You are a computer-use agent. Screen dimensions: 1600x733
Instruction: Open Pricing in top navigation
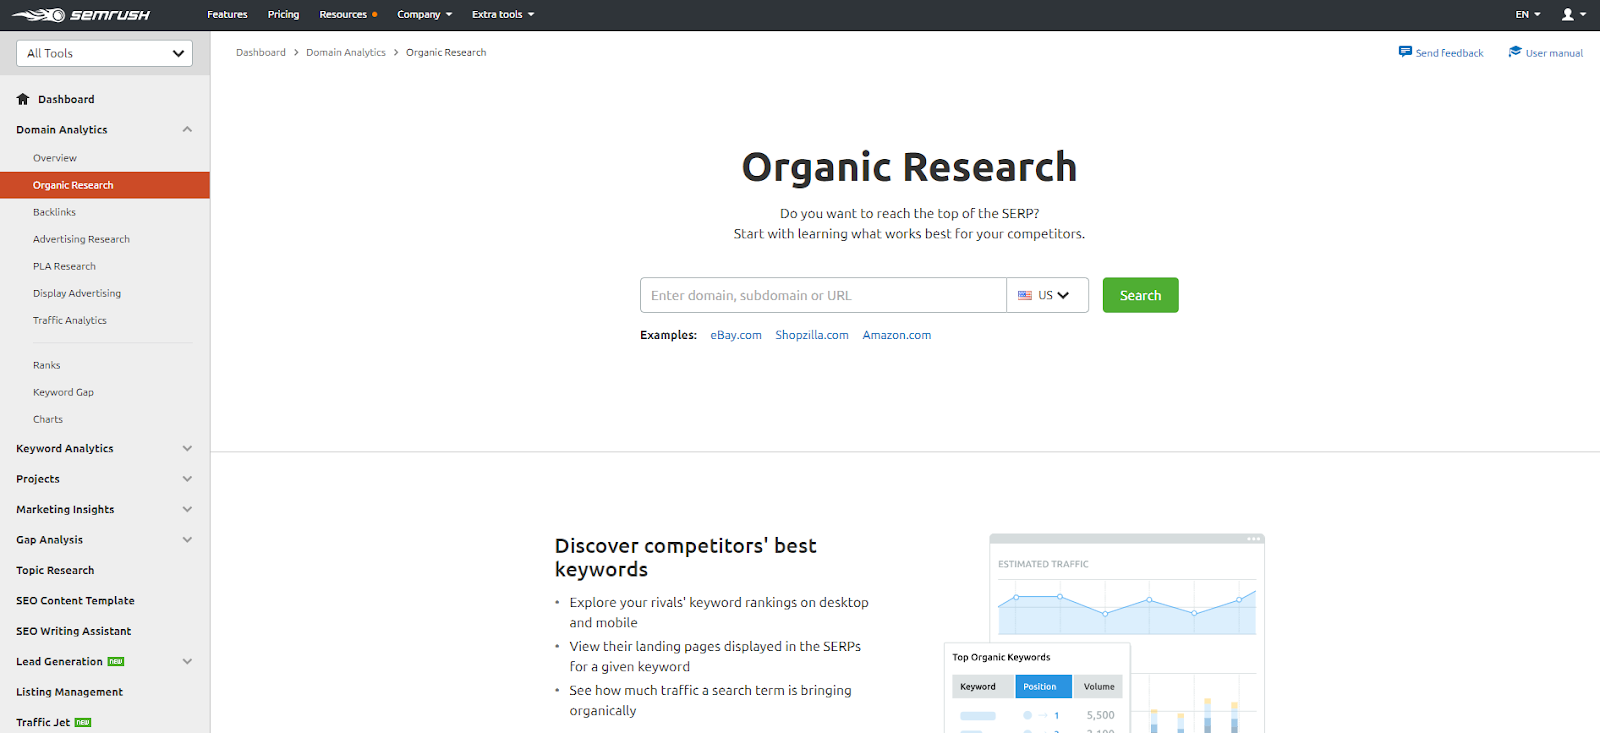pos(283,15)
